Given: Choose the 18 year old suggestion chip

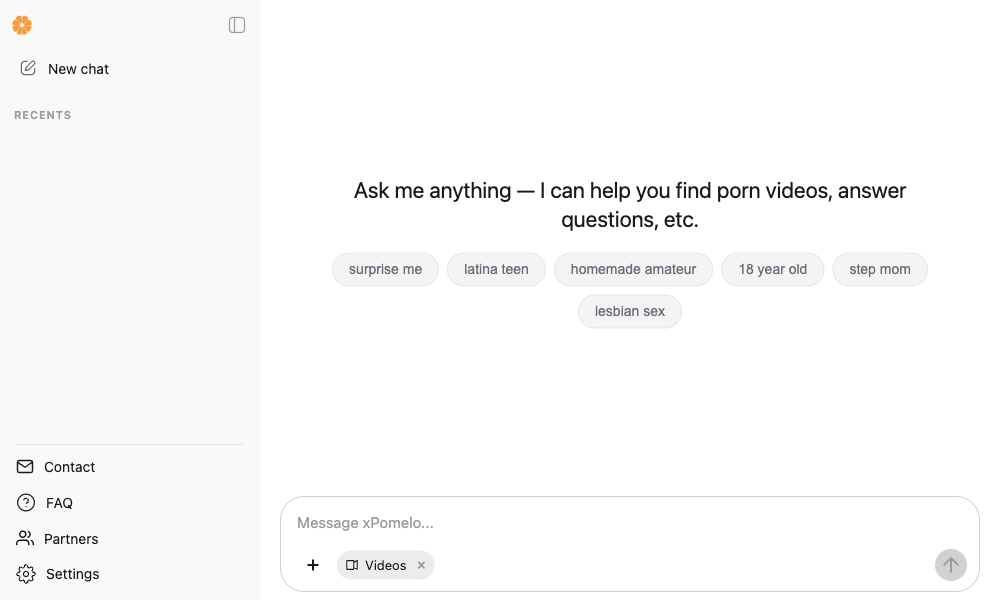Looking at the screenshot, I should pos(772,269).
